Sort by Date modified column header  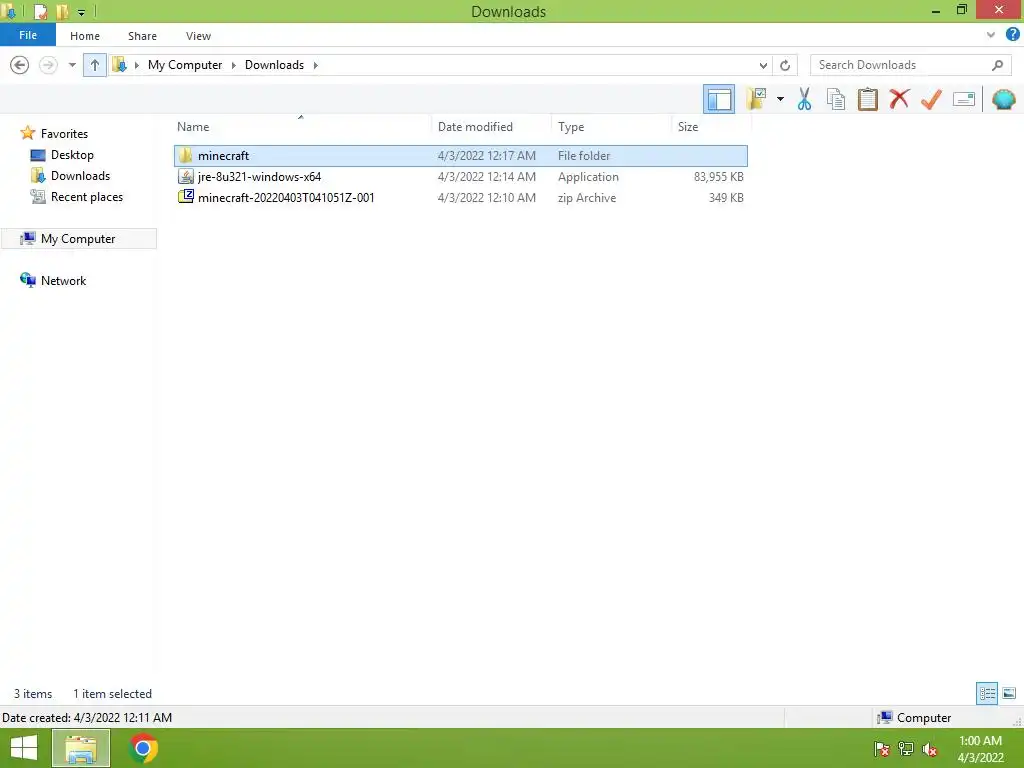click(475, 127)
